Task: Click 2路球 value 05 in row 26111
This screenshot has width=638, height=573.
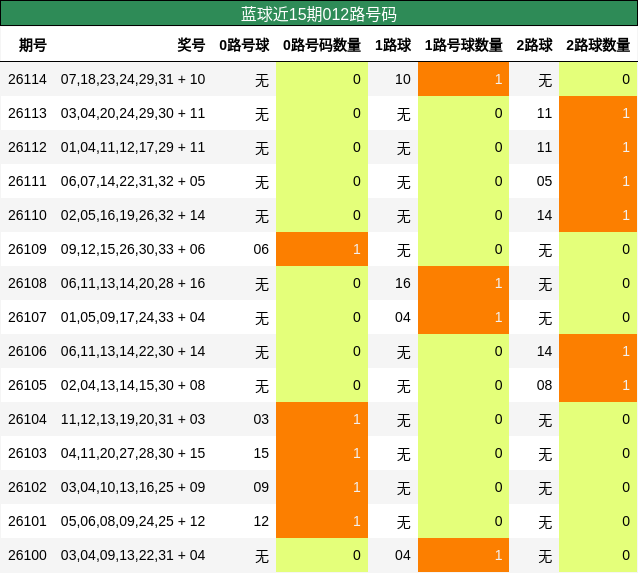Action: coord(544,181)
